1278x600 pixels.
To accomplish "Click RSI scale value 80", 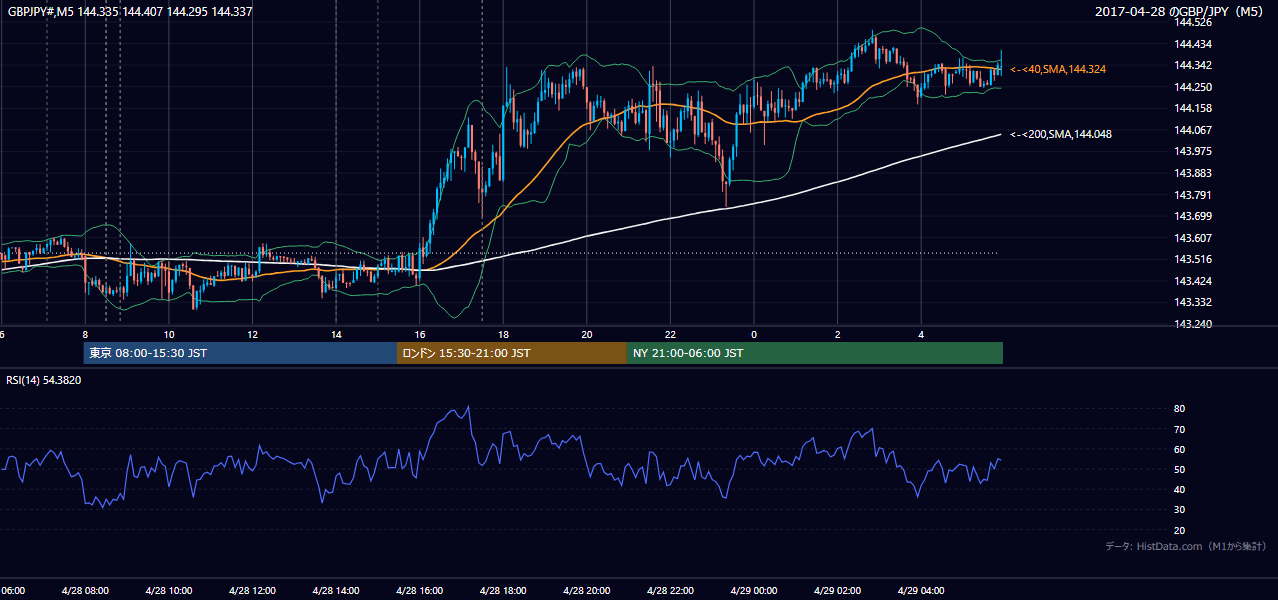I will [1180, 409].
